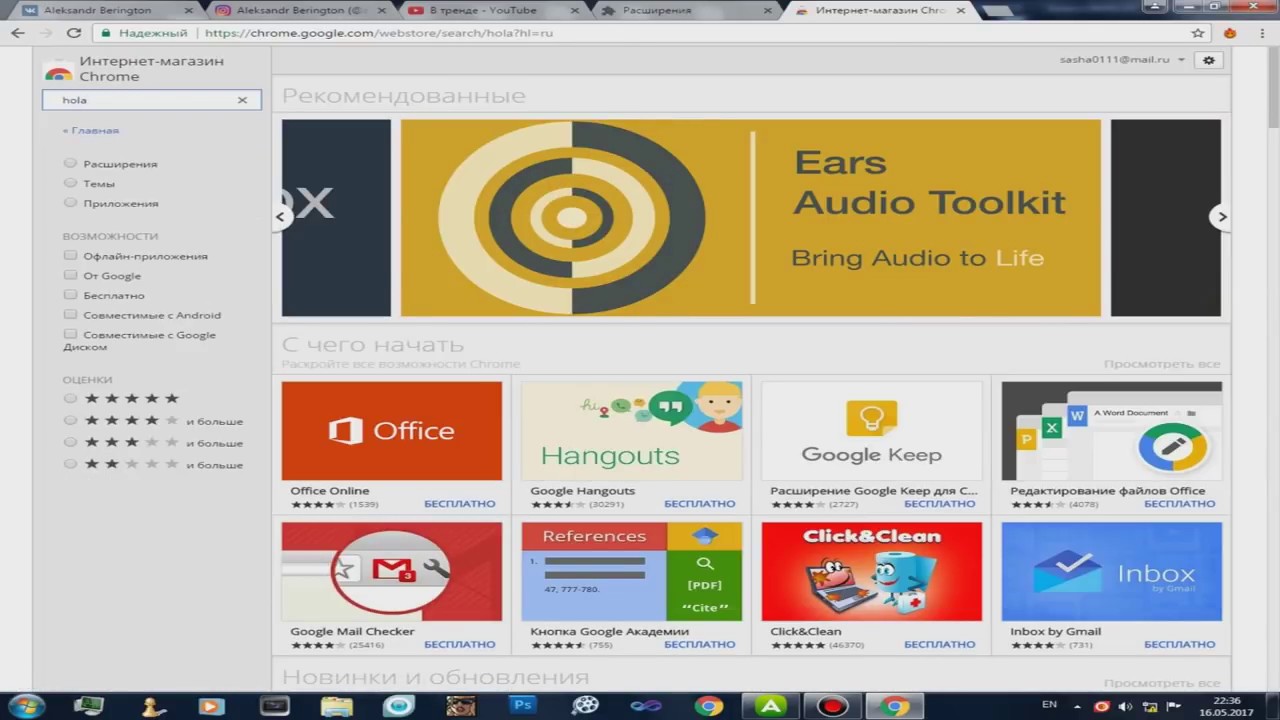The image size is (1280, 720).
Task: Click БЕСПЛАТНО under Office Online
Action: 460,504
